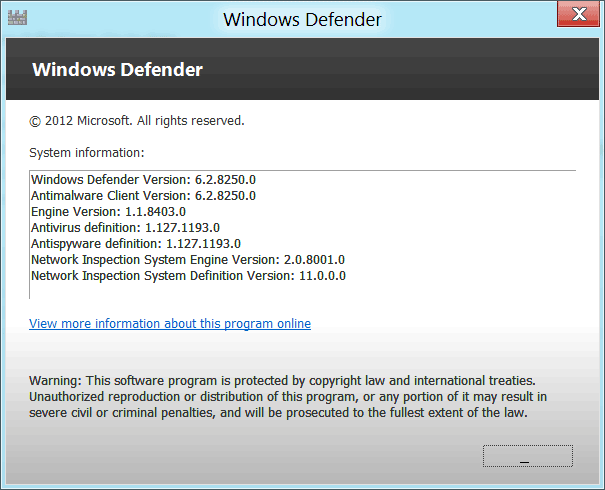Viewport: 605px width, 490px height.
Task: Click the copyright Warning paragraph text
Action: coord(288,397)
